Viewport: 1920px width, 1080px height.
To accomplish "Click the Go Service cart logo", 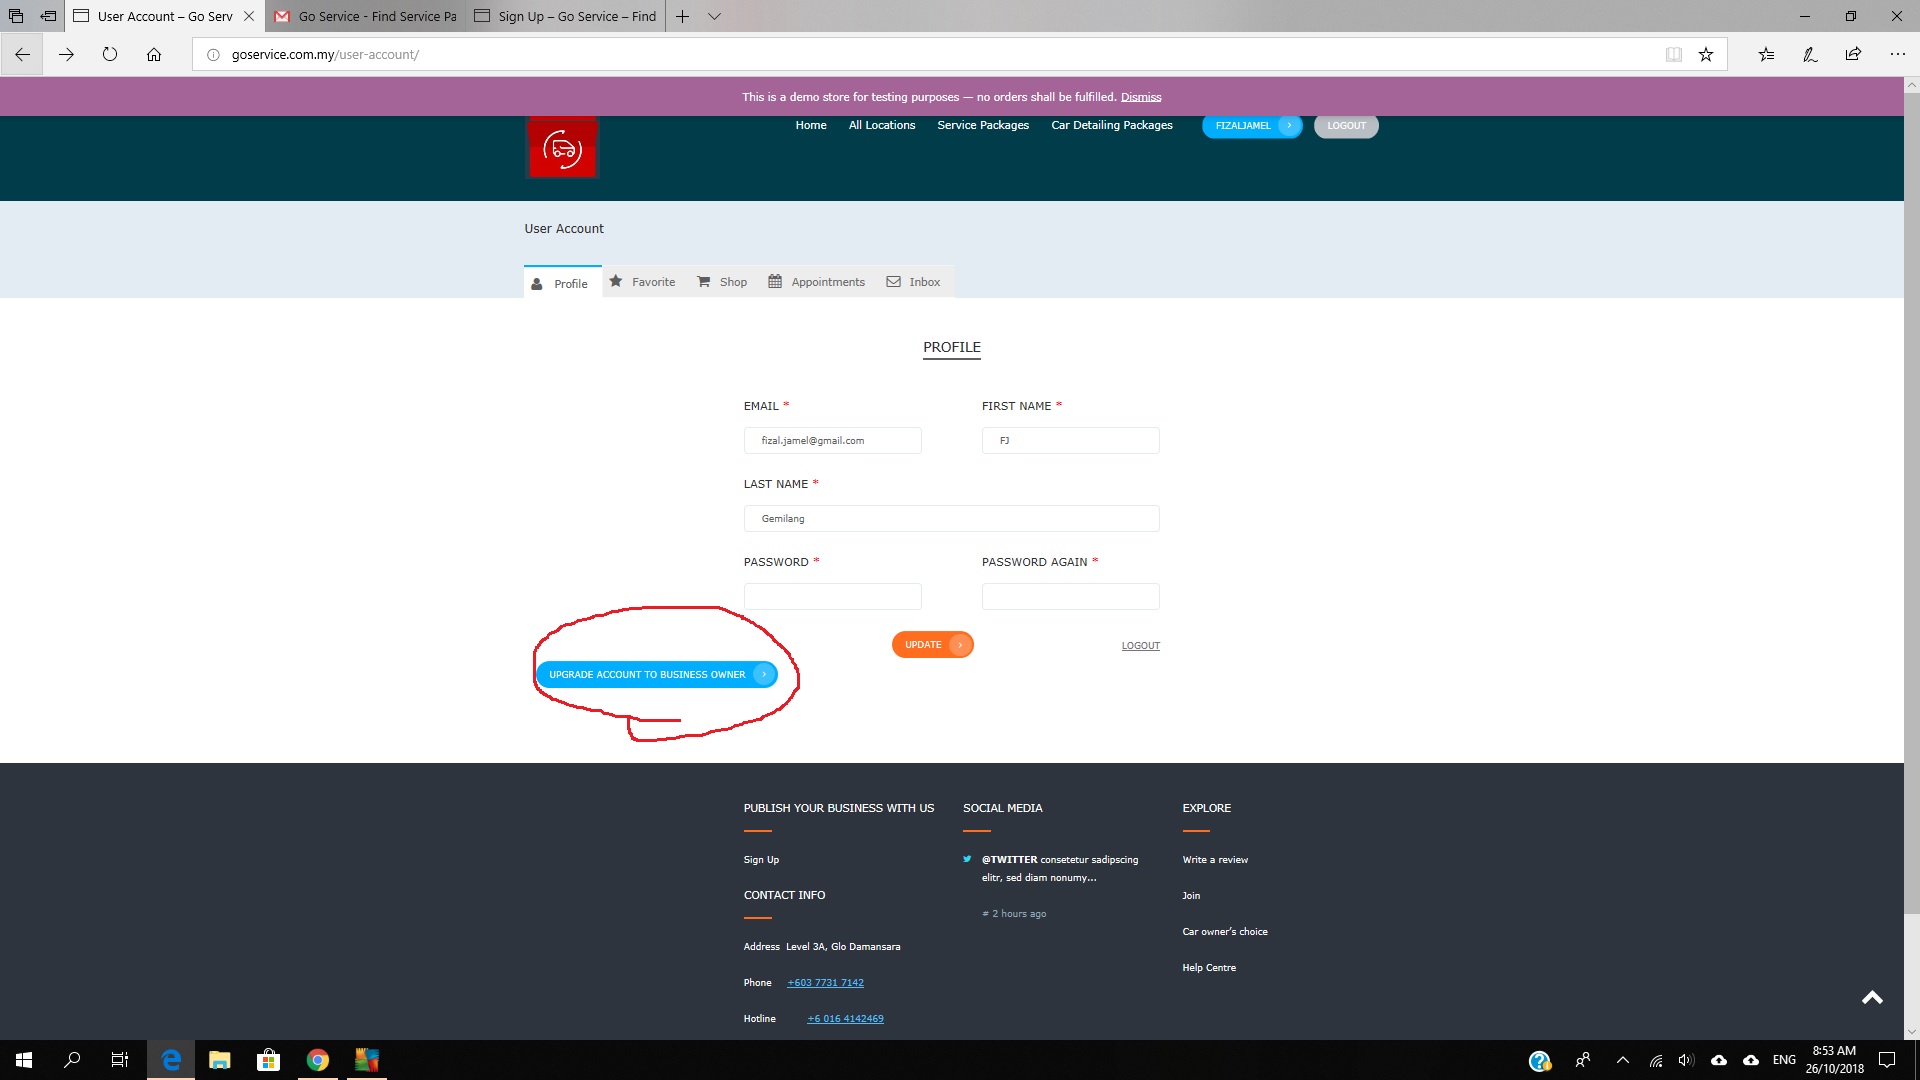I will [x=561, y=146].
